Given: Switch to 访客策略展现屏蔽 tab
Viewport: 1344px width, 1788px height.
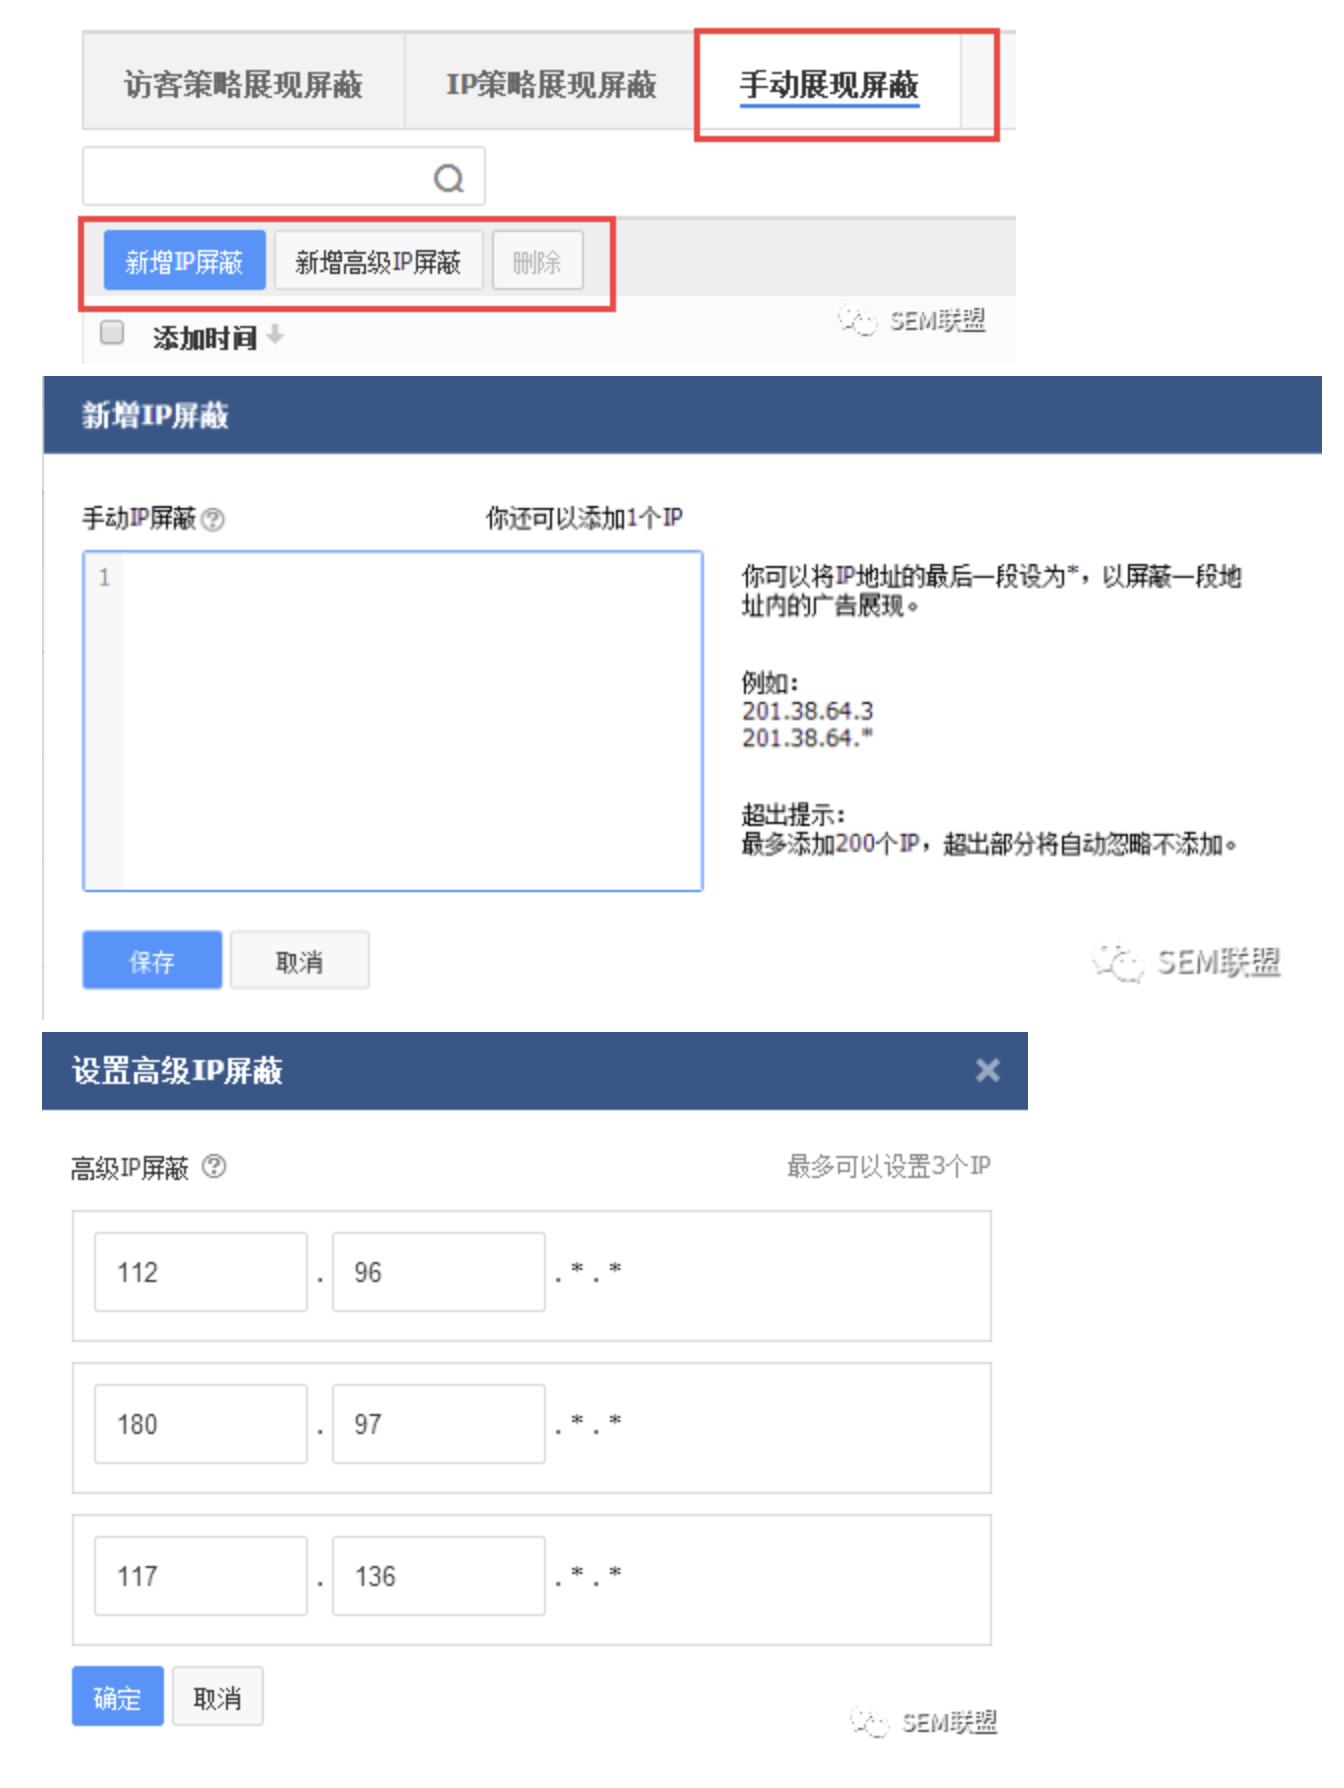Looking at the screenshot, I should pos(243,84).
